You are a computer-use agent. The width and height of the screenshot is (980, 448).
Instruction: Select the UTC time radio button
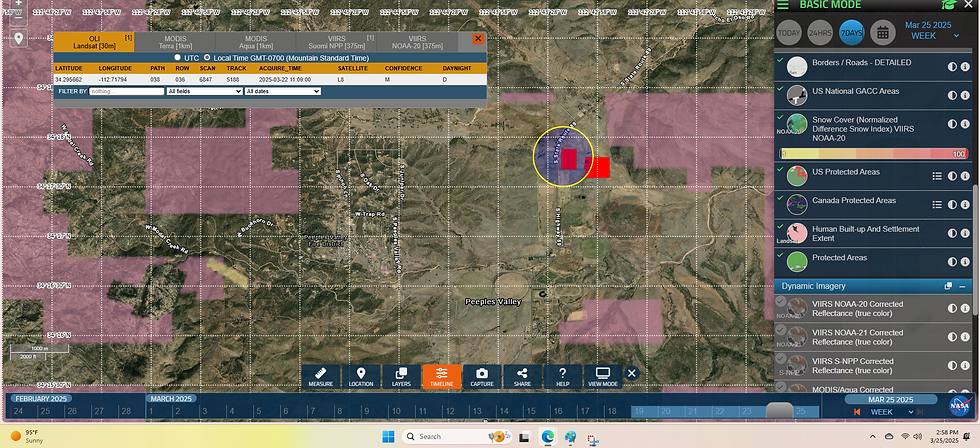click(178, 57)
